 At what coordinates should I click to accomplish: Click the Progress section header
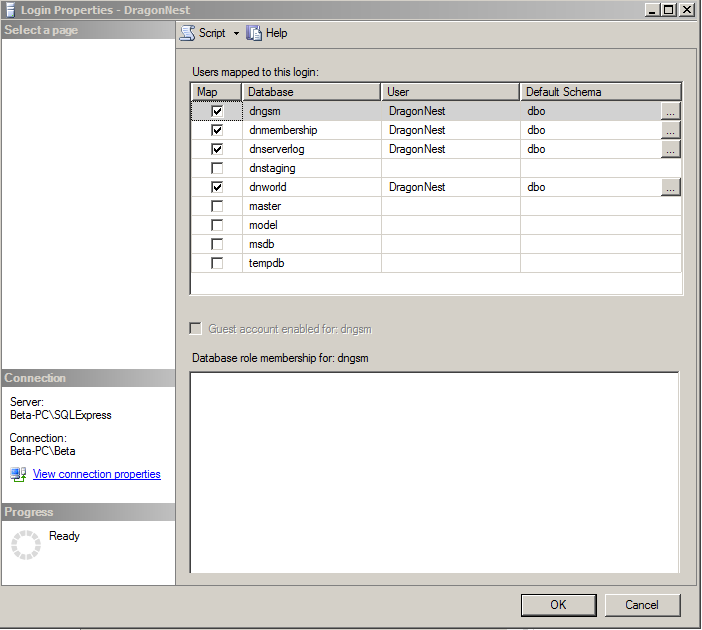pos(88,512)
